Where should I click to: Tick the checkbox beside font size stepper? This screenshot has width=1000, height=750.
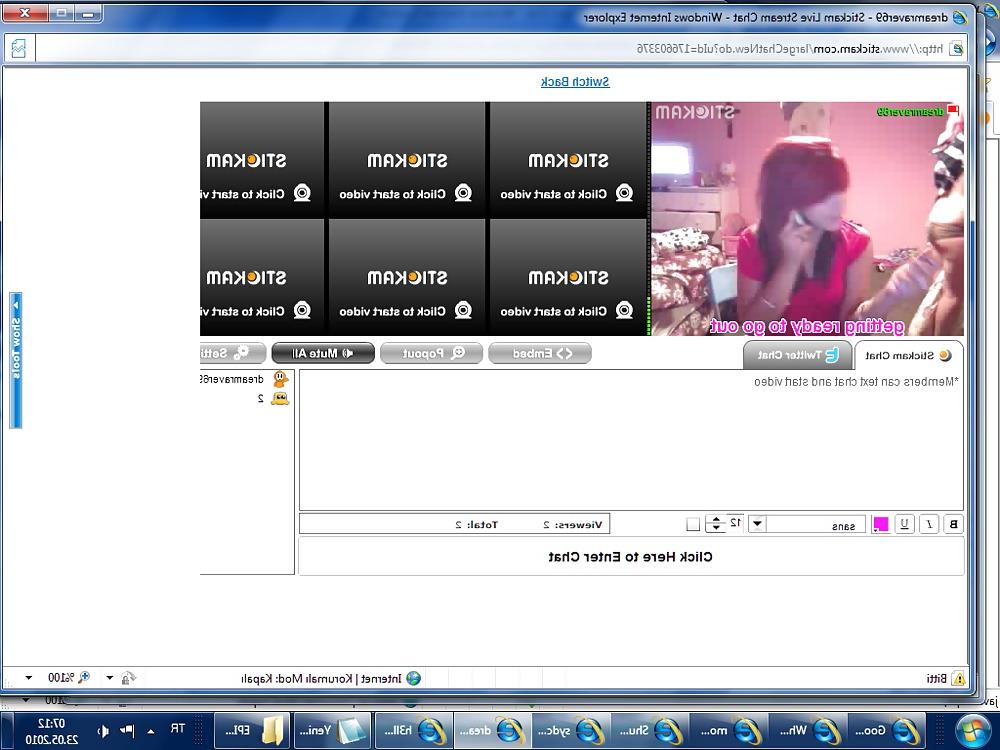(x=693, y=524)
